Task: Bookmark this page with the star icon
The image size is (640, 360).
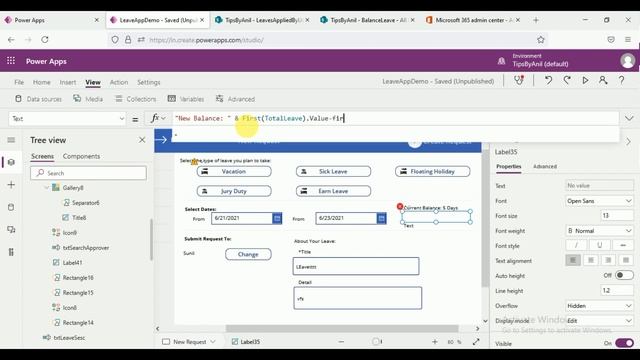Action: click(541, 40)
